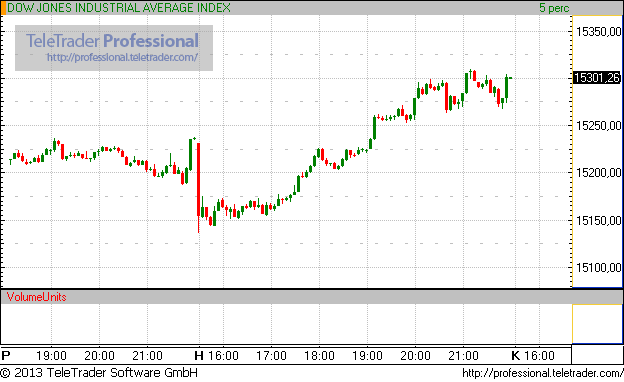The height and width of the screenshot is (382, 624).
Task: Click the 15350,00 price axis label
Action: [x=599, y=31]
